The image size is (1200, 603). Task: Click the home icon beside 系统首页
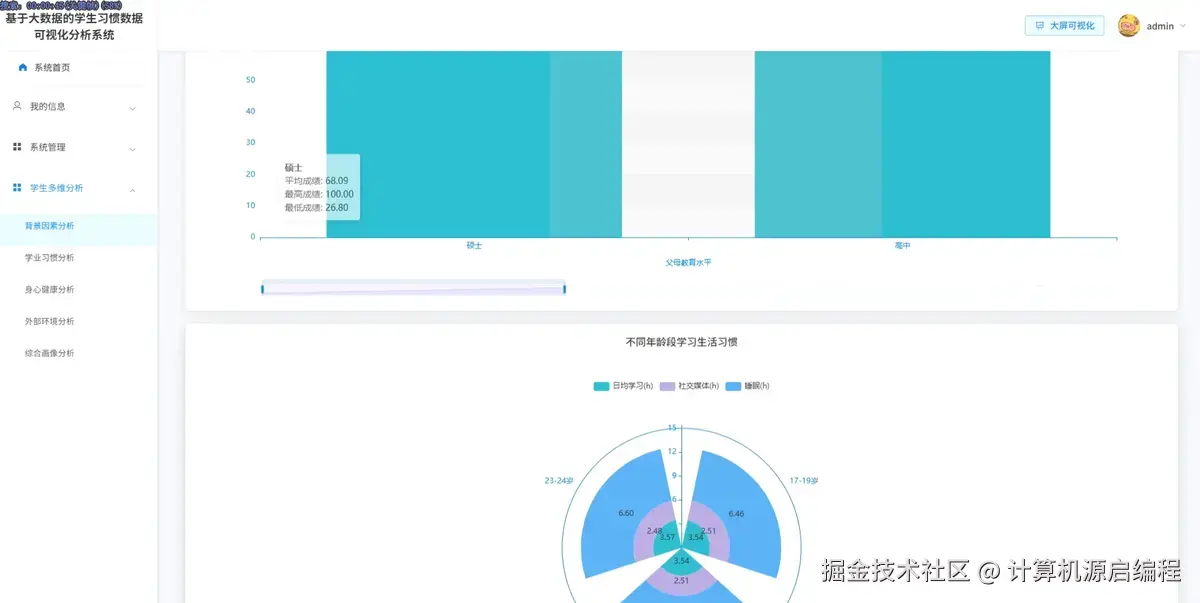(x=23, y=68)
